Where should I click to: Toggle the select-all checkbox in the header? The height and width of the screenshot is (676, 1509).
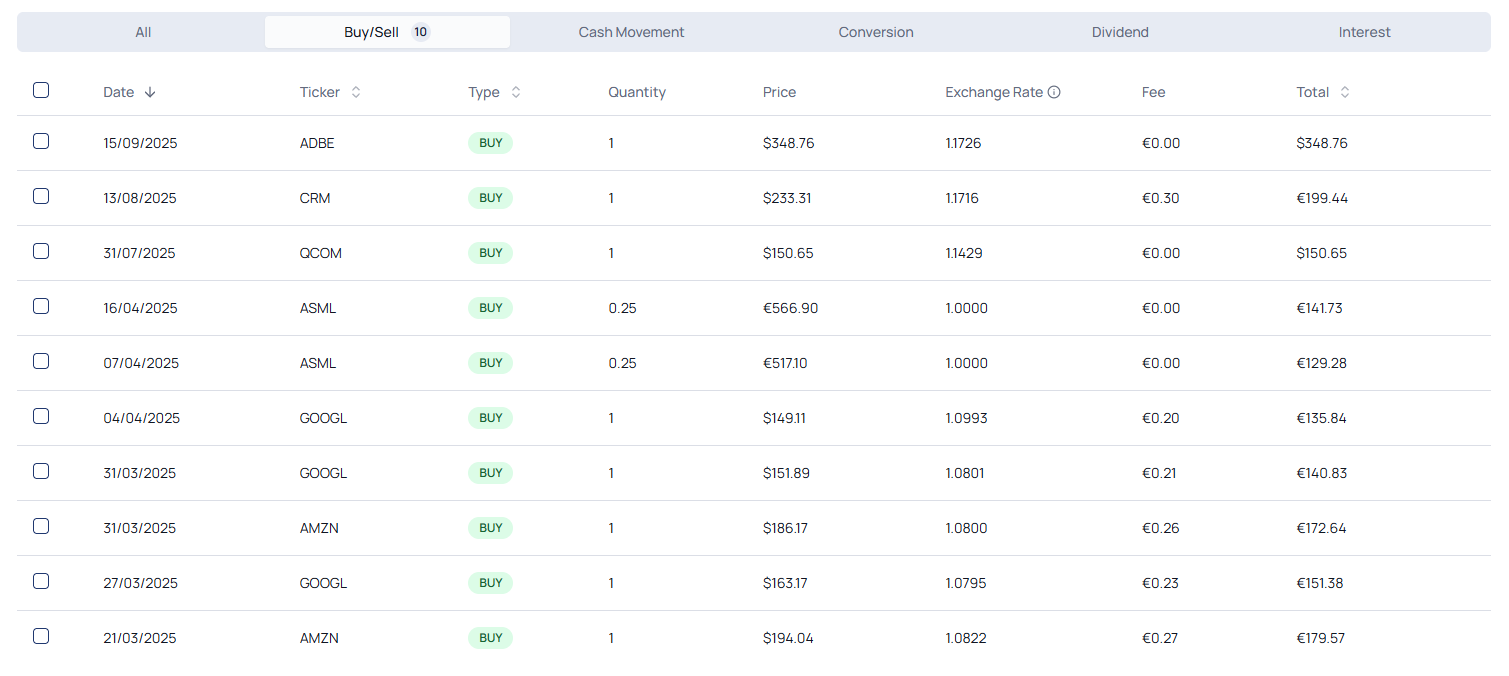(x=41, y=90)
